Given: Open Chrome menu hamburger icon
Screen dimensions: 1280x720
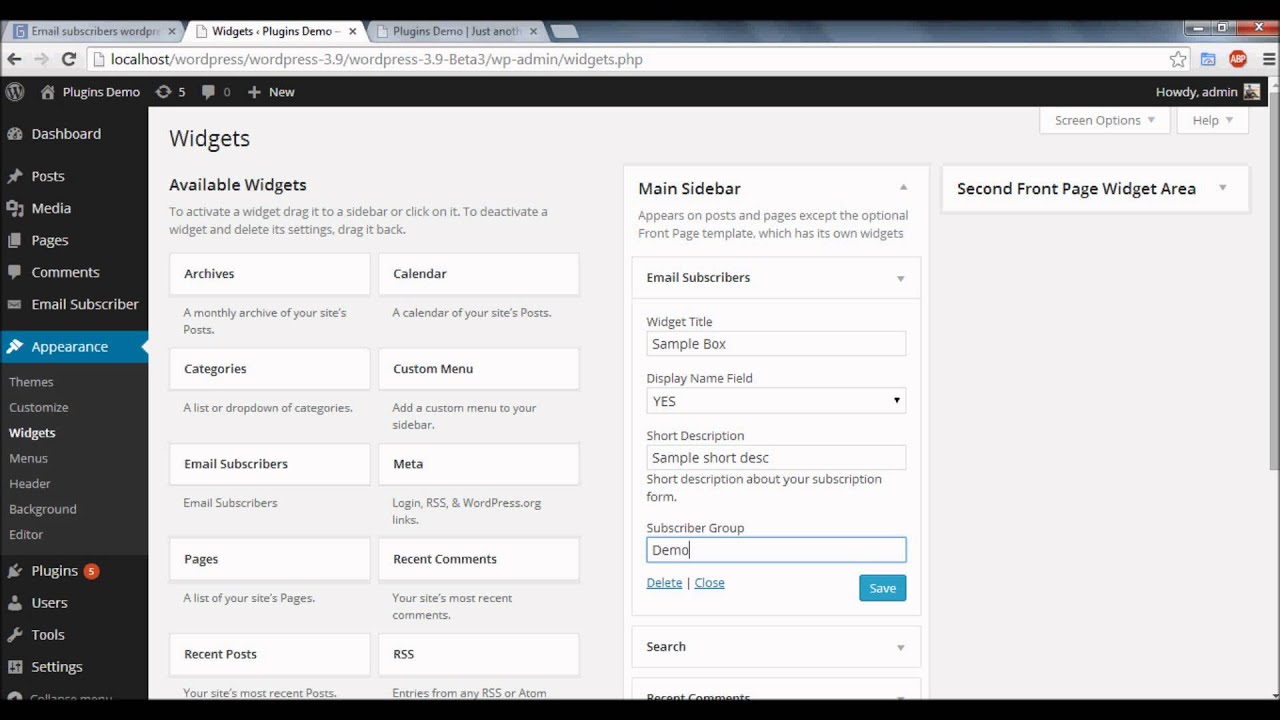Looking at the screenshot, I should (1268, 59).
